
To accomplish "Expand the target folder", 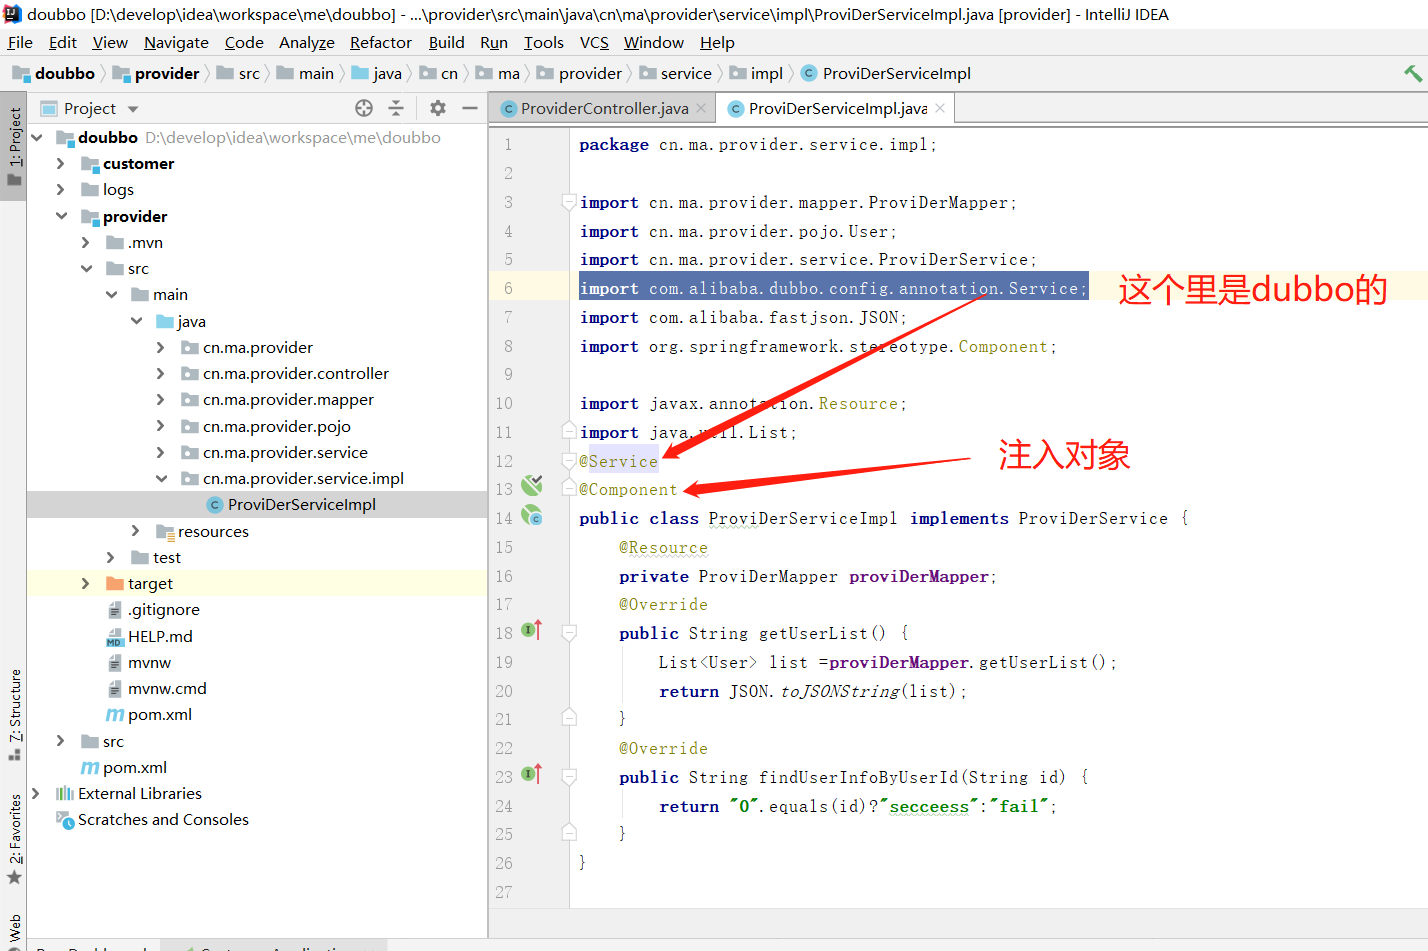I will click(86, 583).
